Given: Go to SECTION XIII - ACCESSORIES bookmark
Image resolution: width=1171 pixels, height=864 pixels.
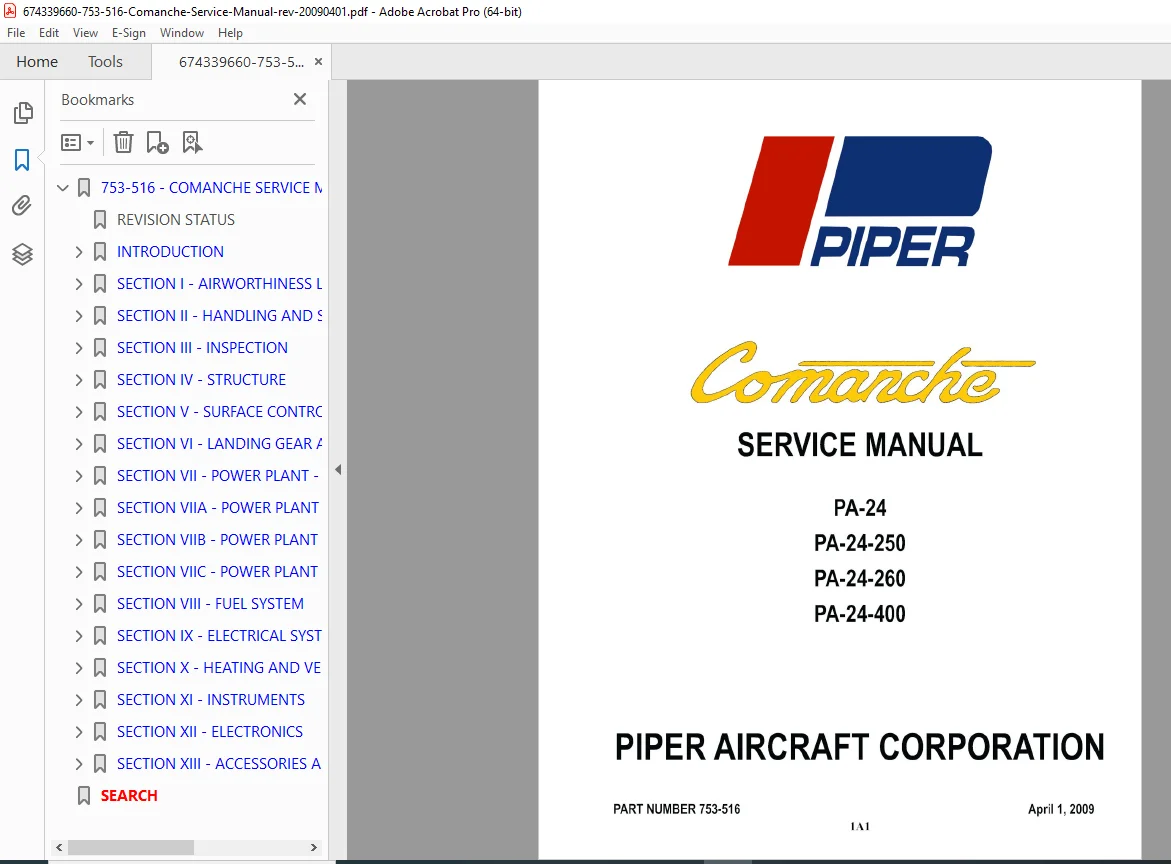Looking at the screenshot, I should coord(219,764).
